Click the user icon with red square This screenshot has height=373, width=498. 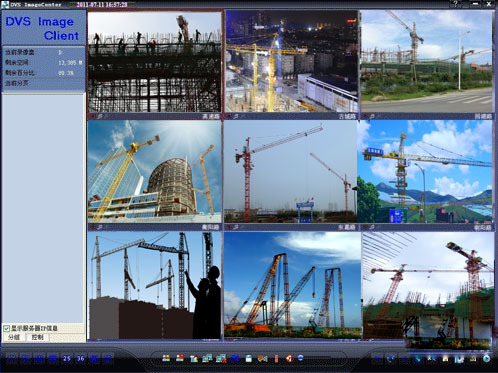[x=180, y=358]
